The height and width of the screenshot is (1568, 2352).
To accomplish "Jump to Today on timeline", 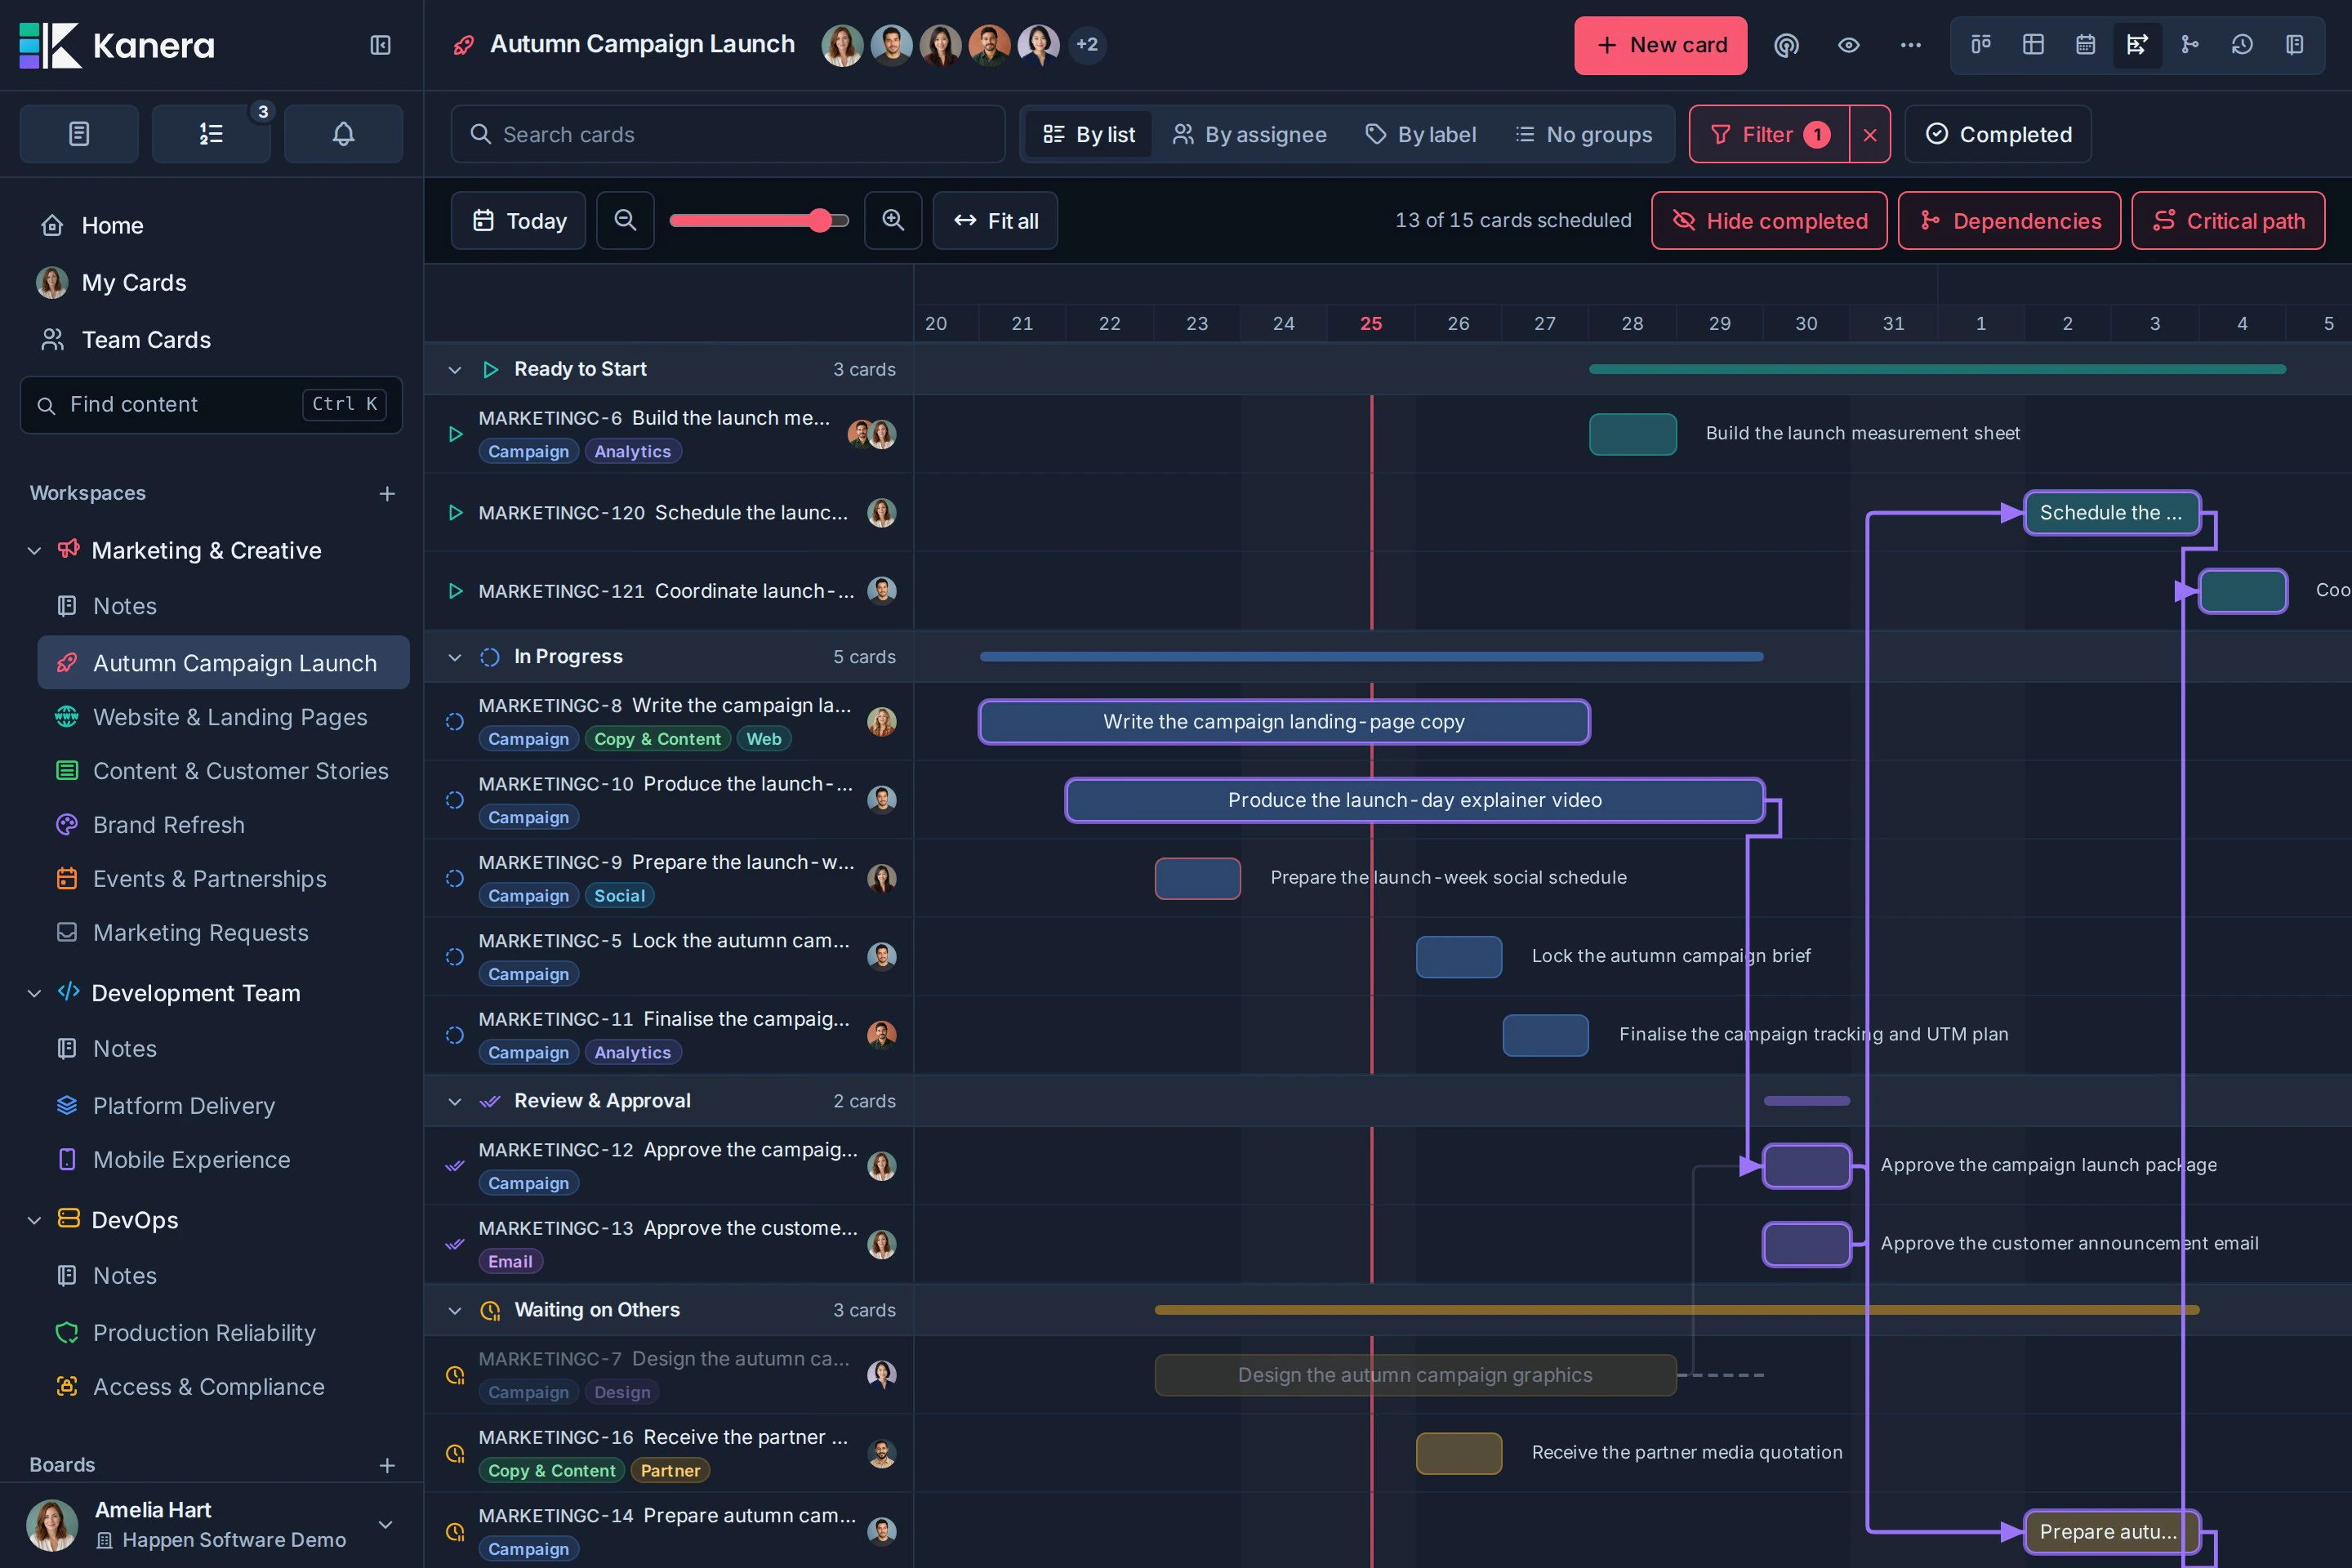I will coord(518,220).
